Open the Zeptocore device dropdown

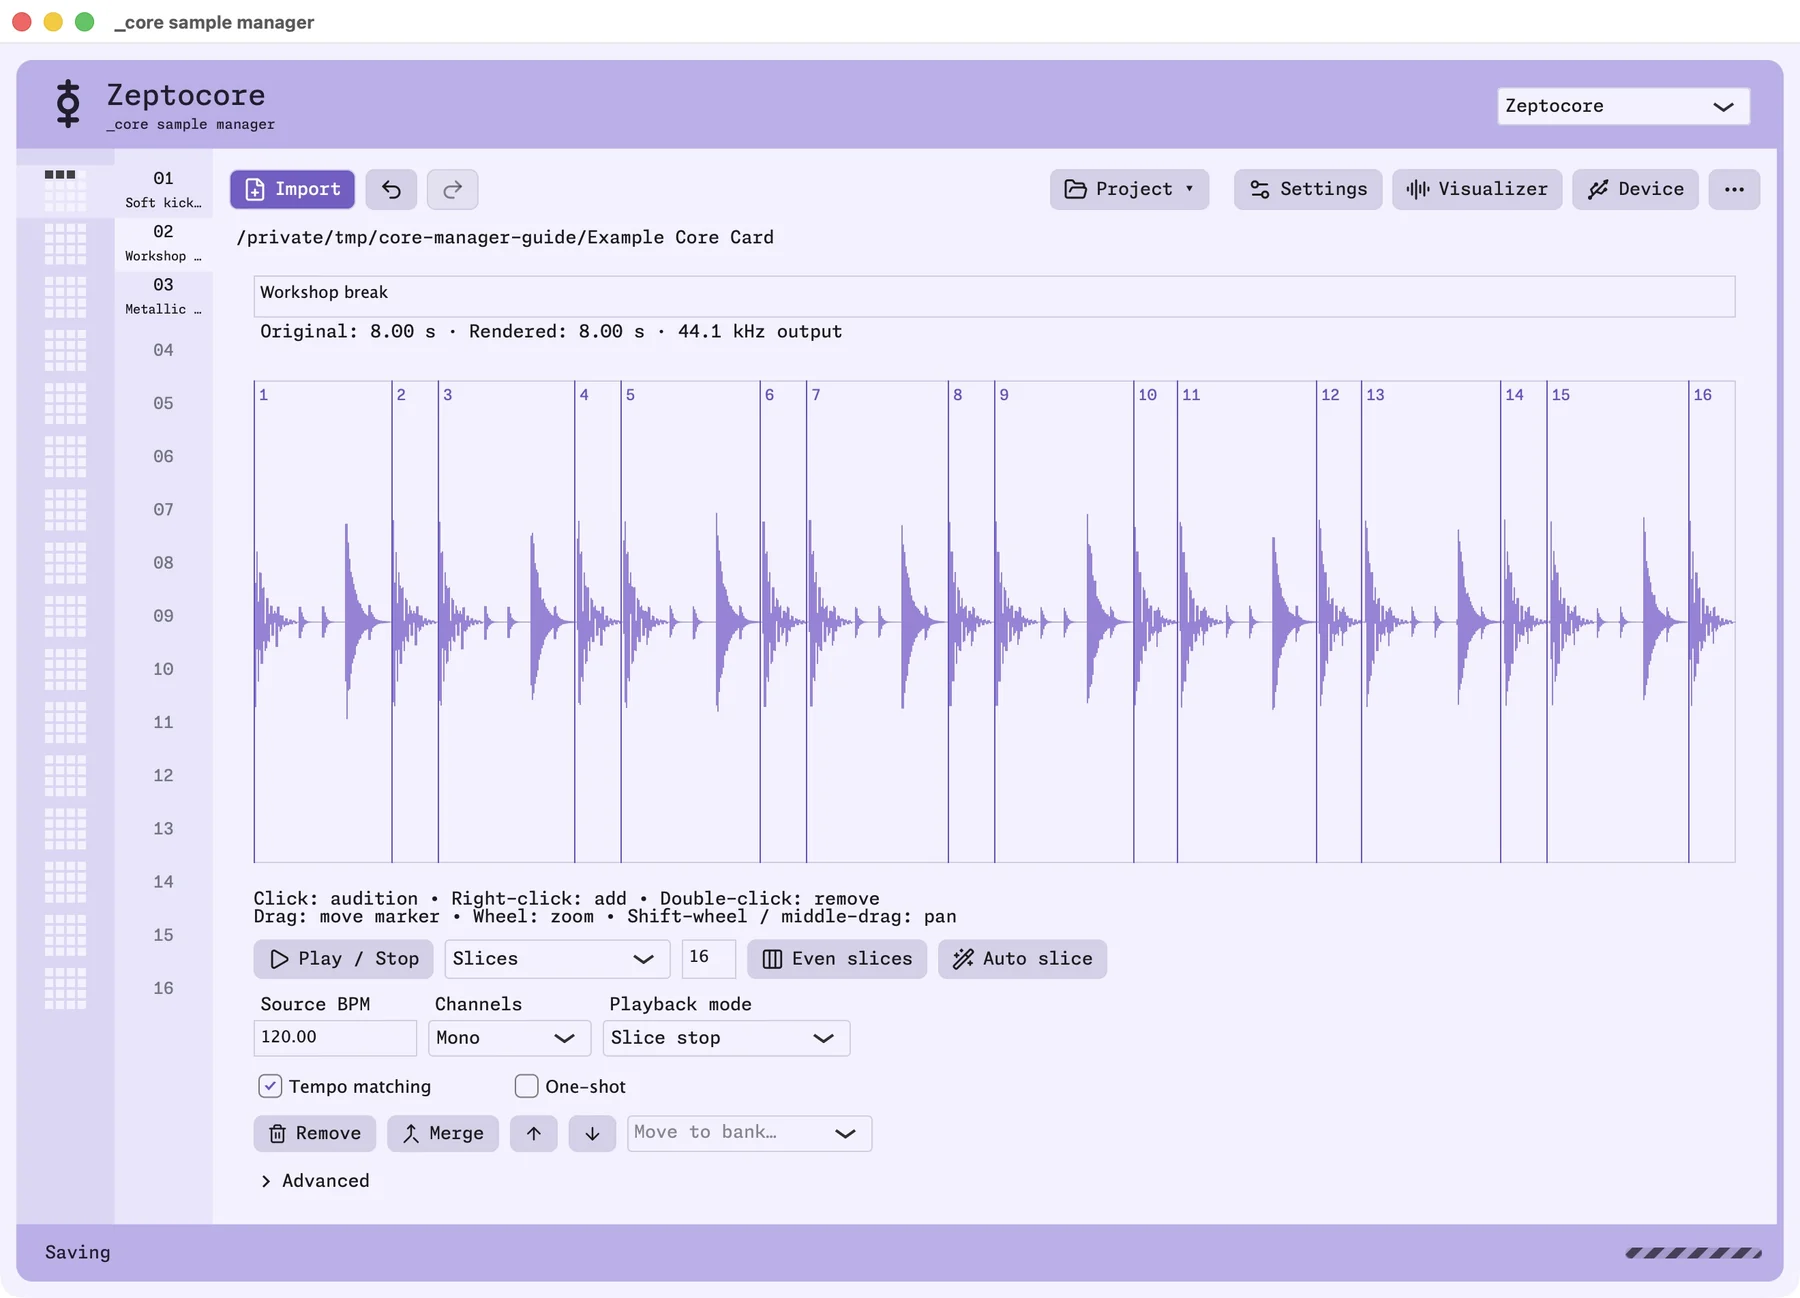[x=1623, y=106]
